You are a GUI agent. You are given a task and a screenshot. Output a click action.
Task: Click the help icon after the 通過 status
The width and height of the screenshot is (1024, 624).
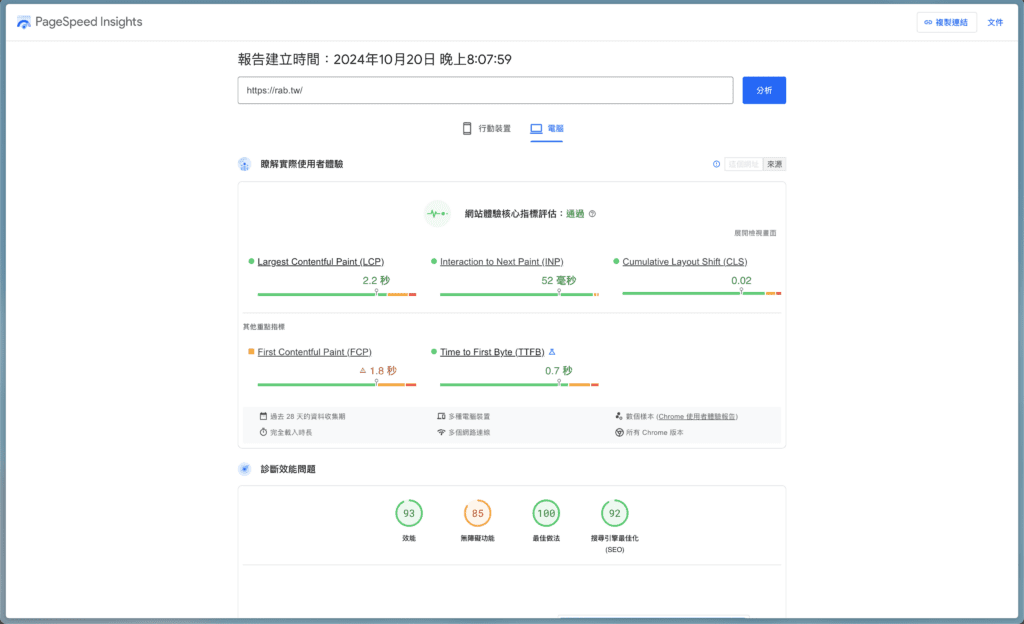pos(593,213)
